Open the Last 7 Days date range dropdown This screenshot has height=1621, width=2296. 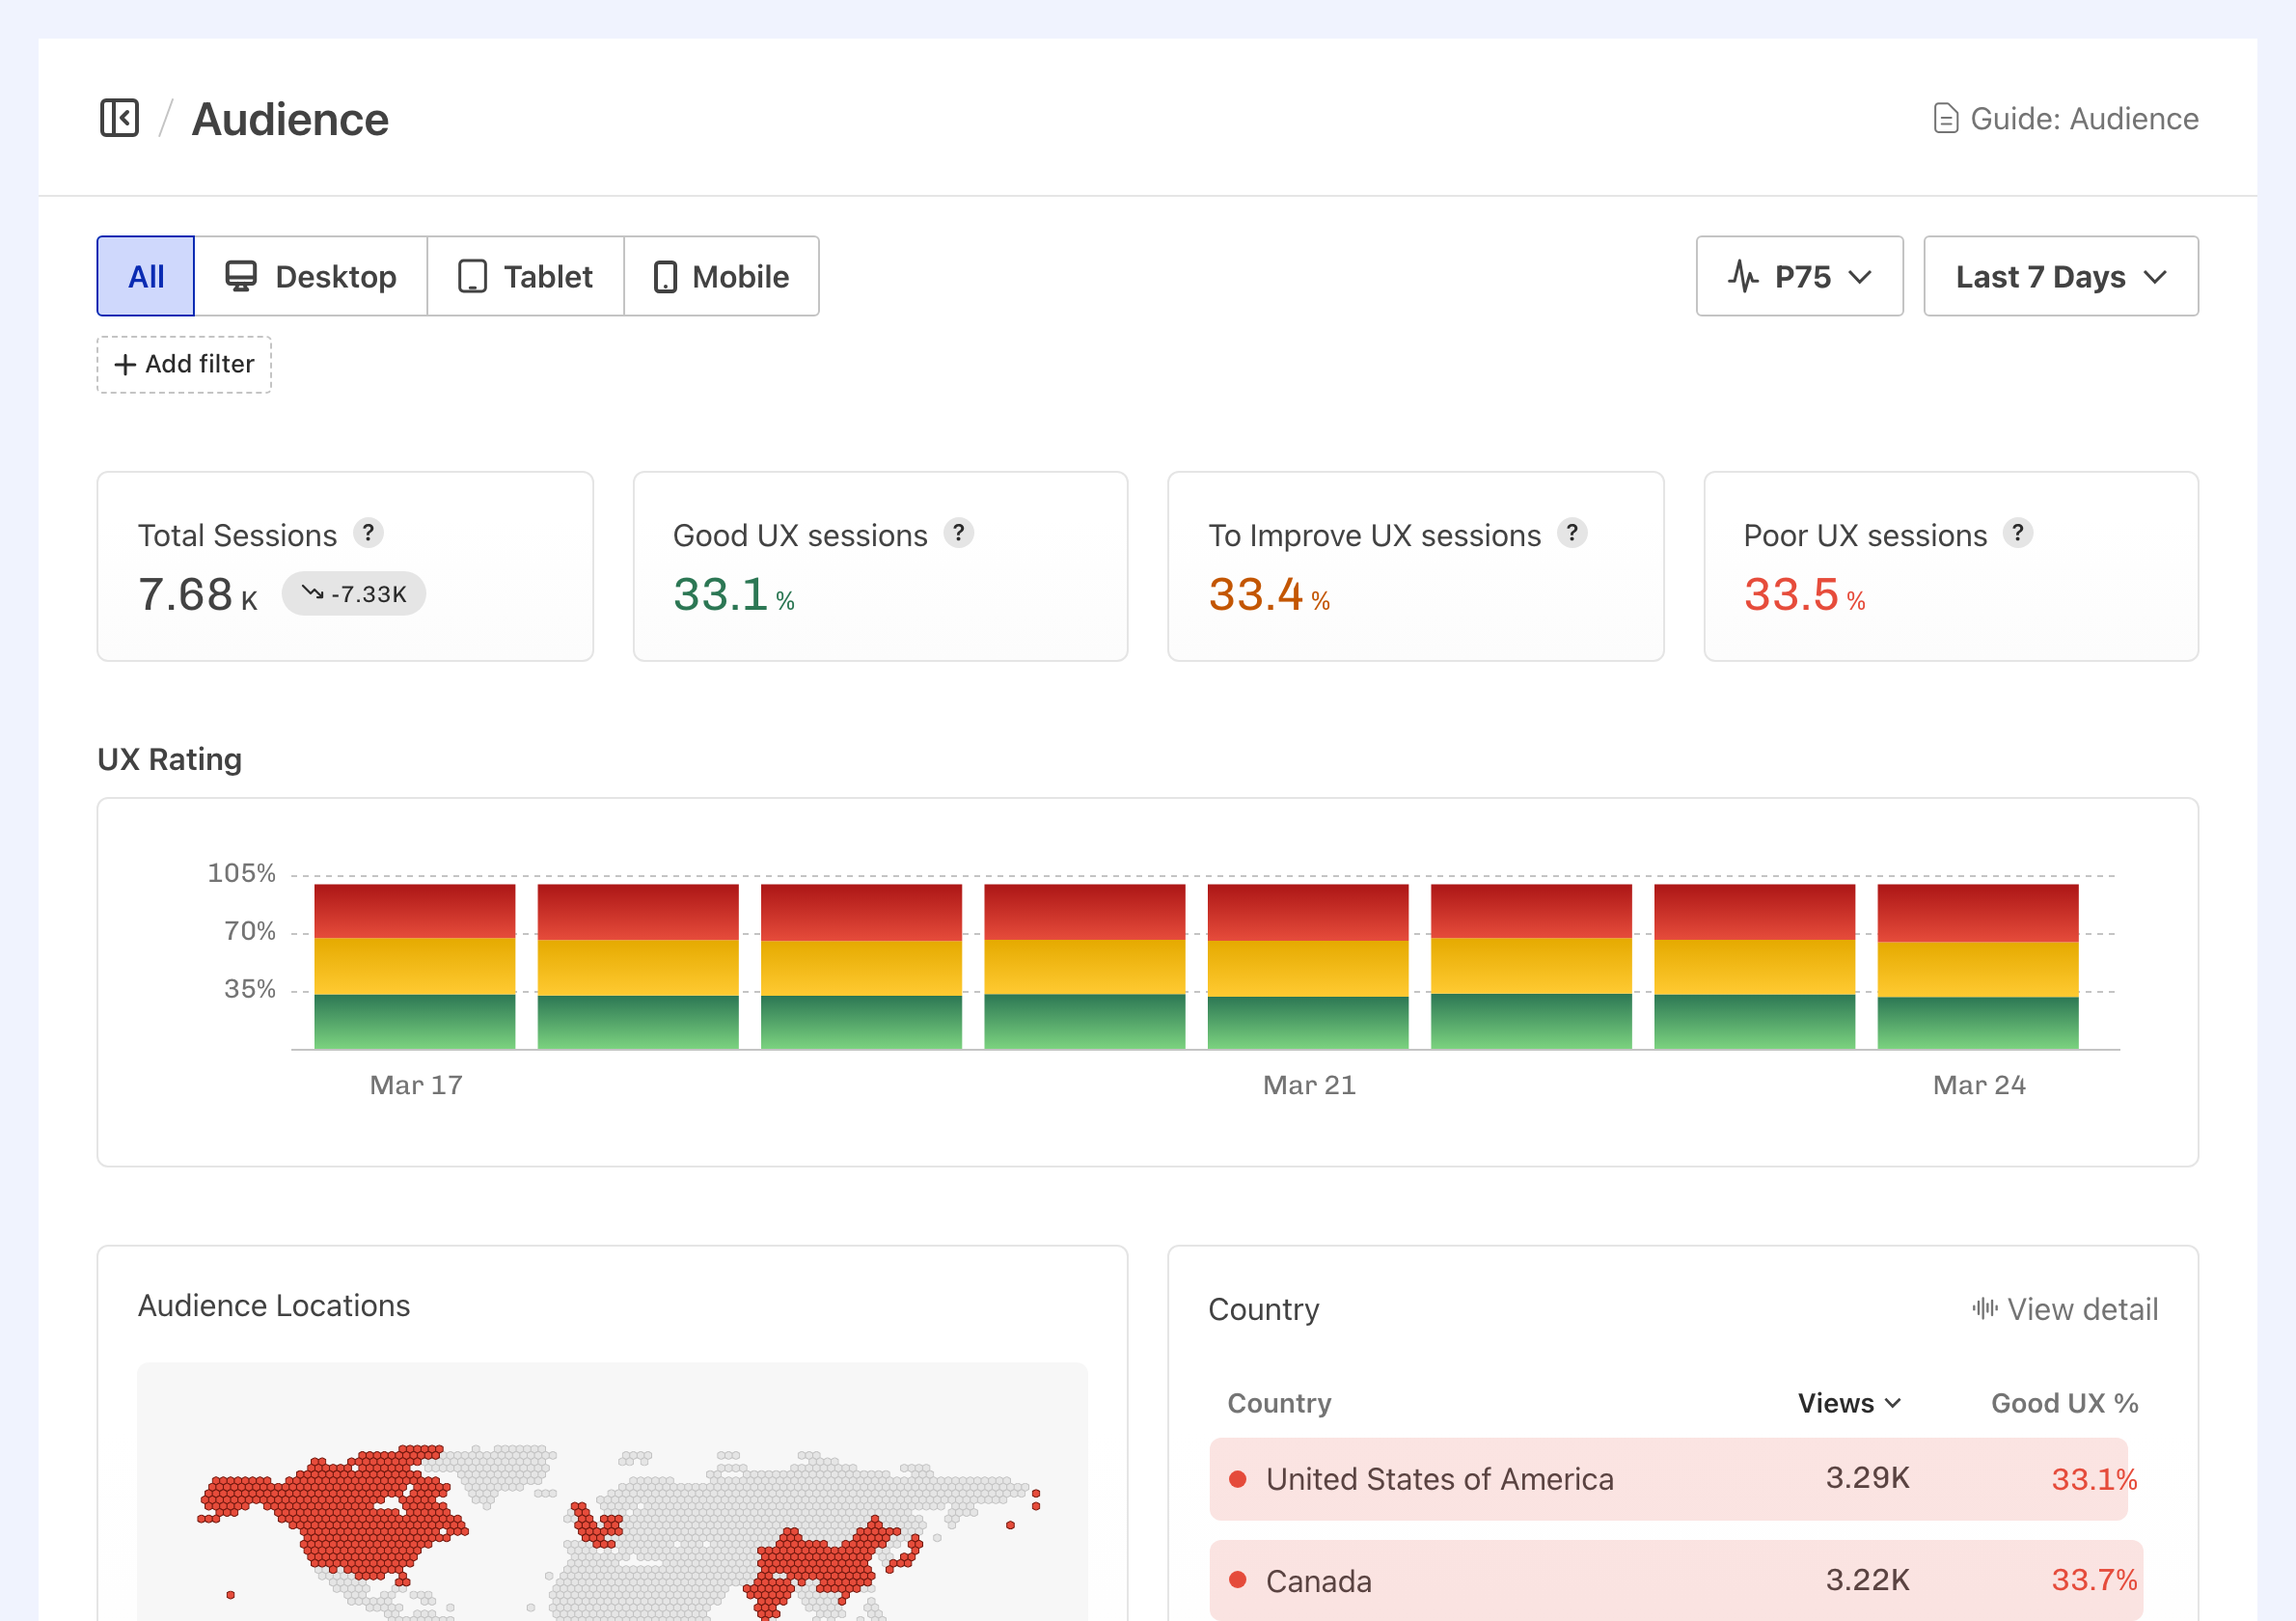2059,276
